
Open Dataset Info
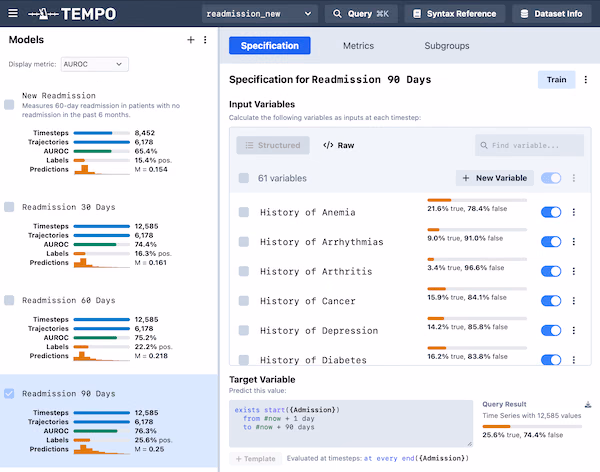pyautogui.click(x=551, y=14)
